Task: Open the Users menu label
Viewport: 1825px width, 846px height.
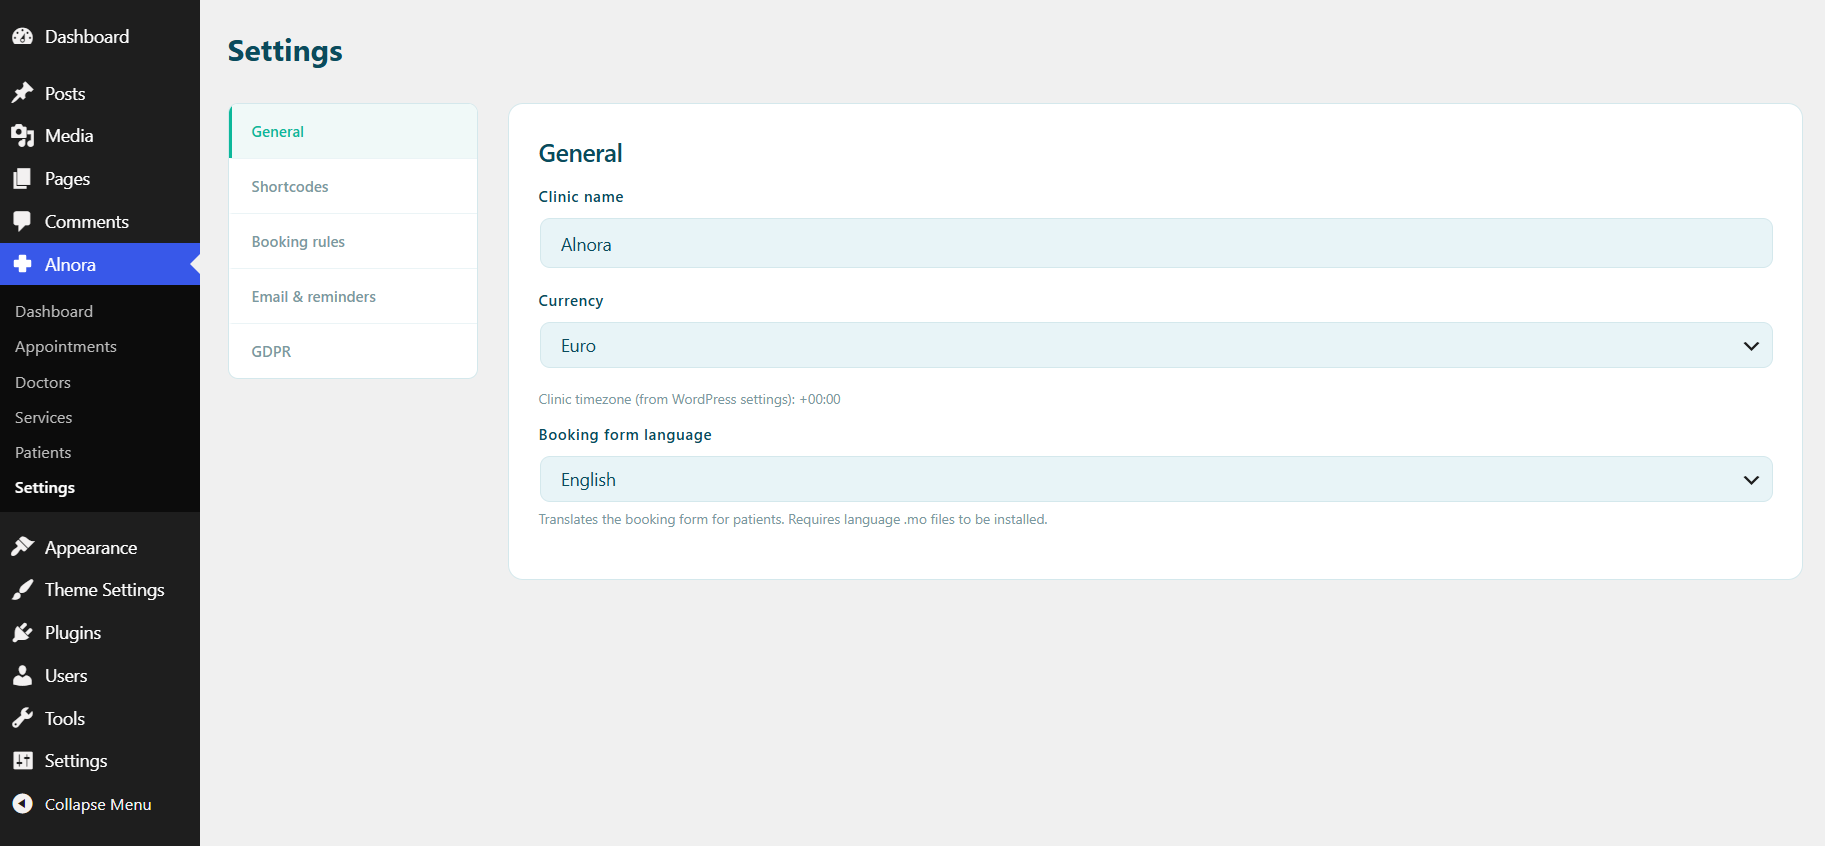Action: 66,676
